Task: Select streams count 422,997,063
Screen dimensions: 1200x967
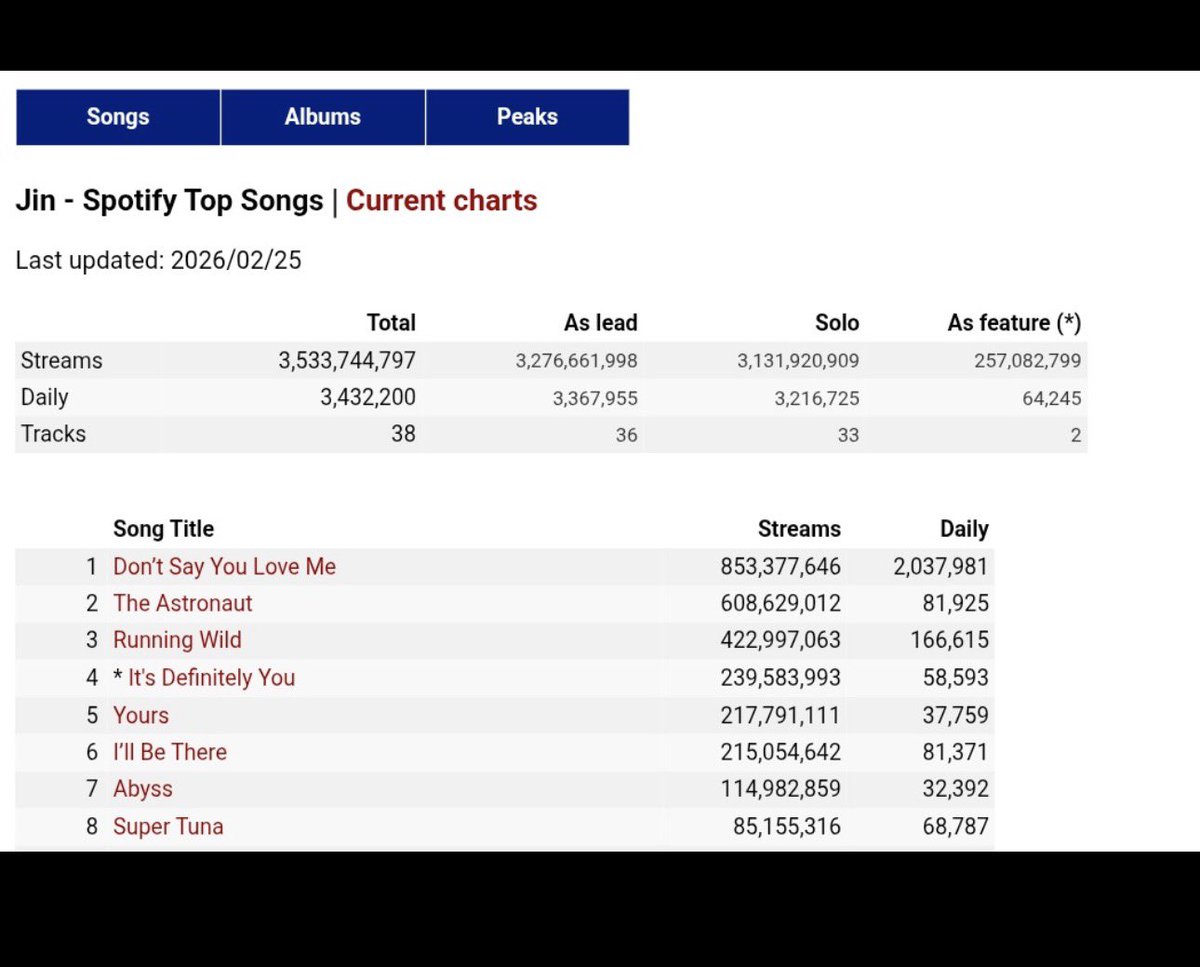Action: click(x=780, y=640)
